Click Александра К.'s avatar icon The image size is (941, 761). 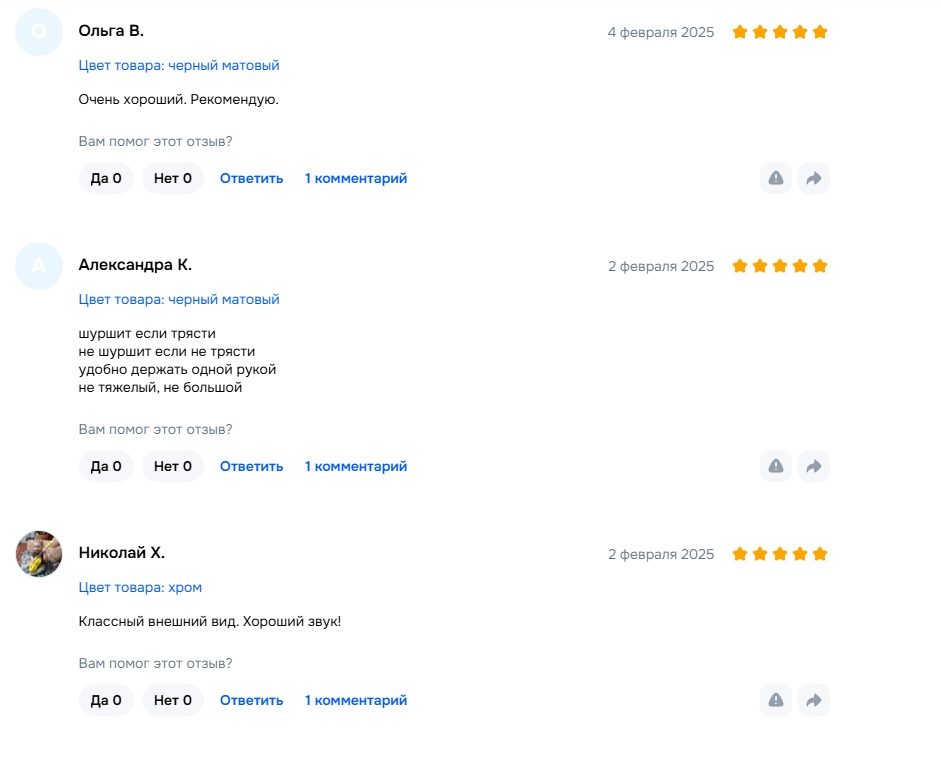click(39, 266)
